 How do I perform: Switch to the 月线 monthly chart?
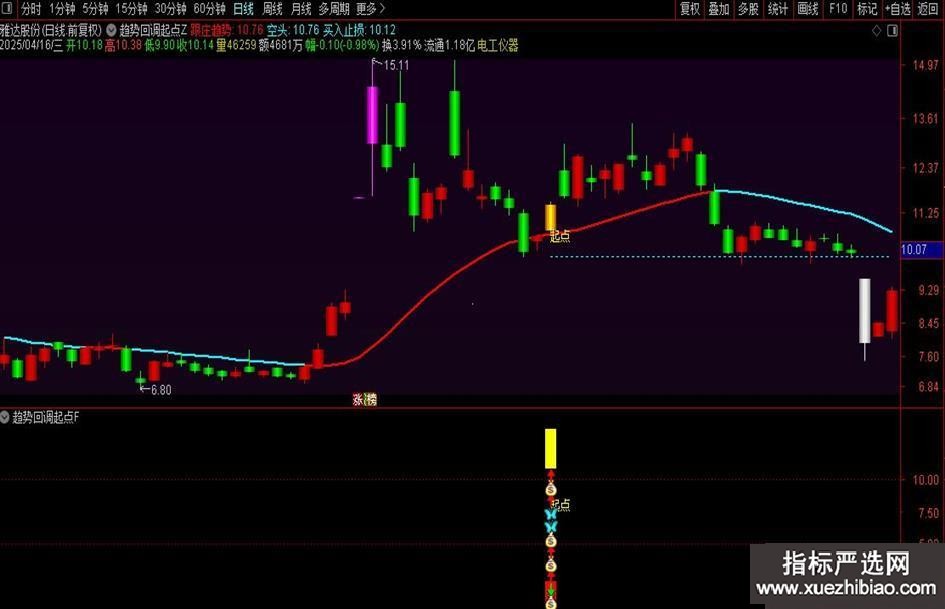pyautogui.click(x=301, y=9)
